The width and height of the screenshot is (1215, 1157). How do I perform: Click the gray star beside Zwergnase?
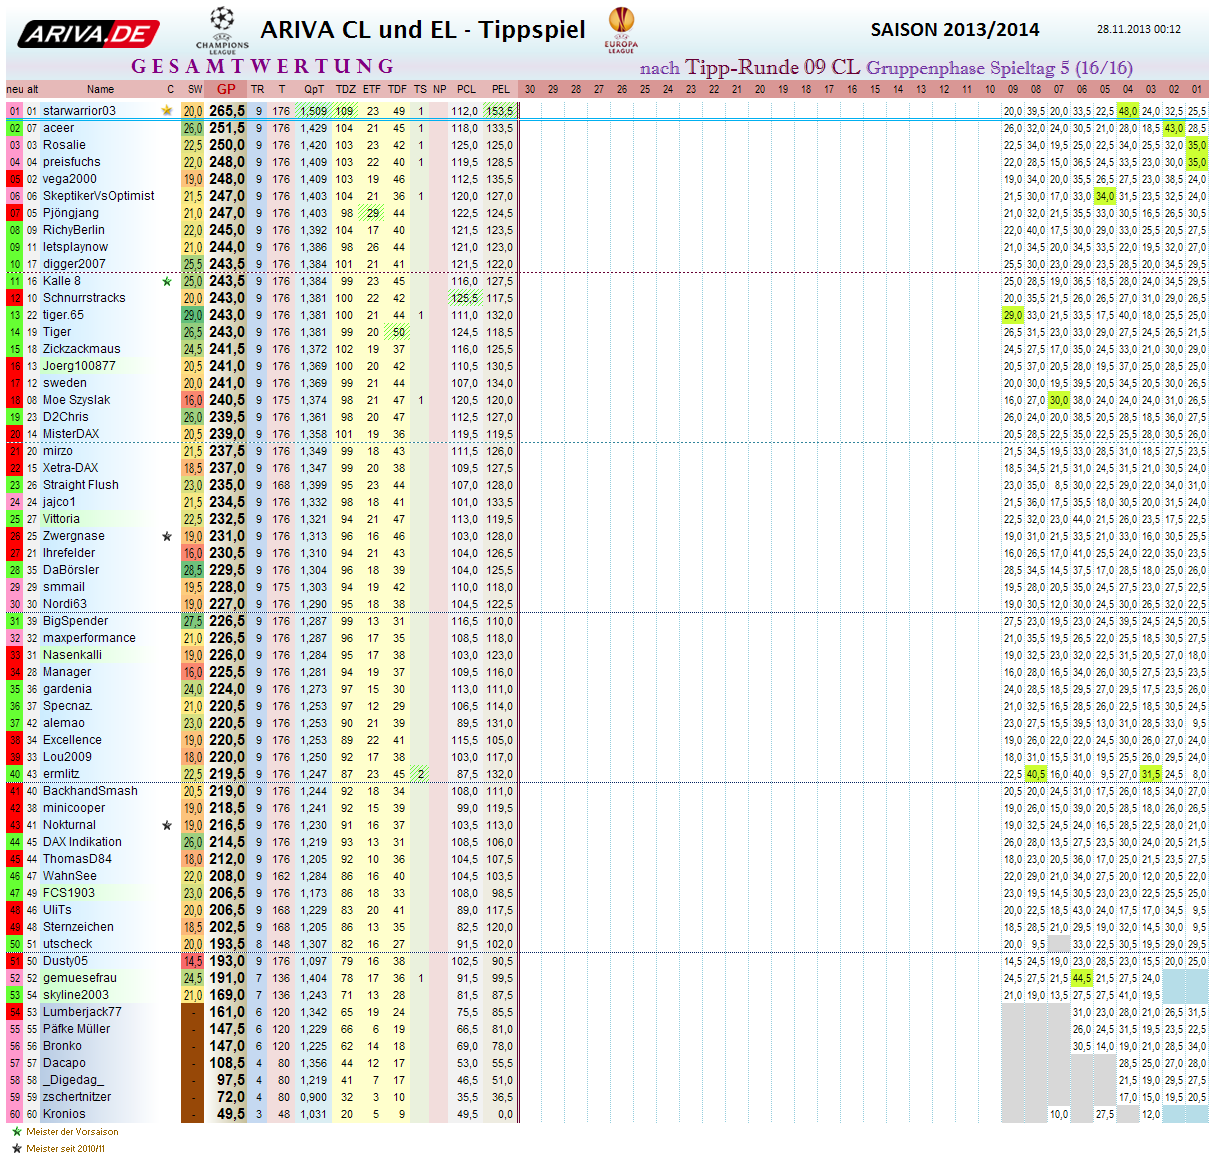167,536
